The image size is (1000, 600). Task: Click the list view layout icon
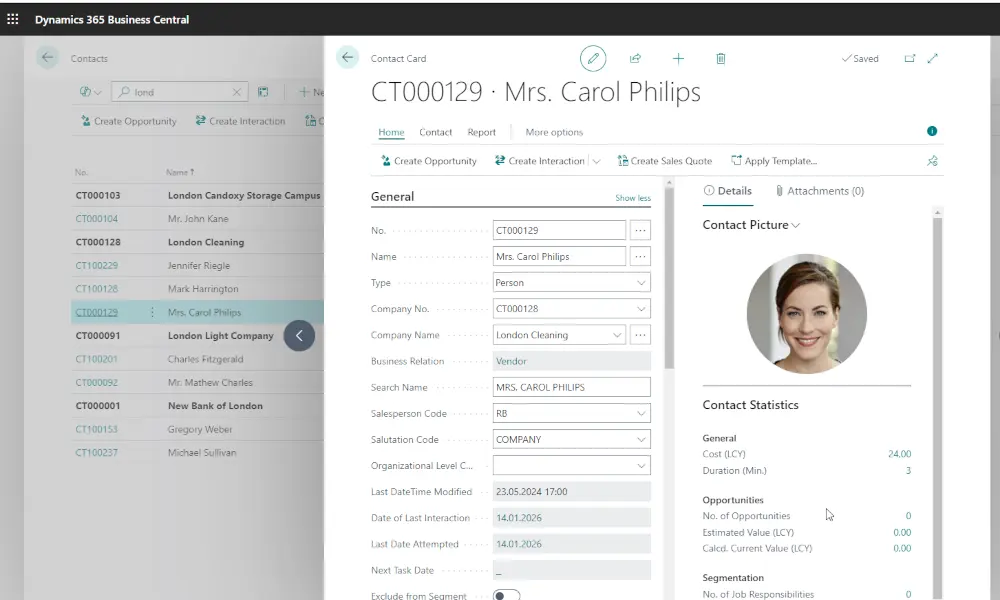coord(263,92)
